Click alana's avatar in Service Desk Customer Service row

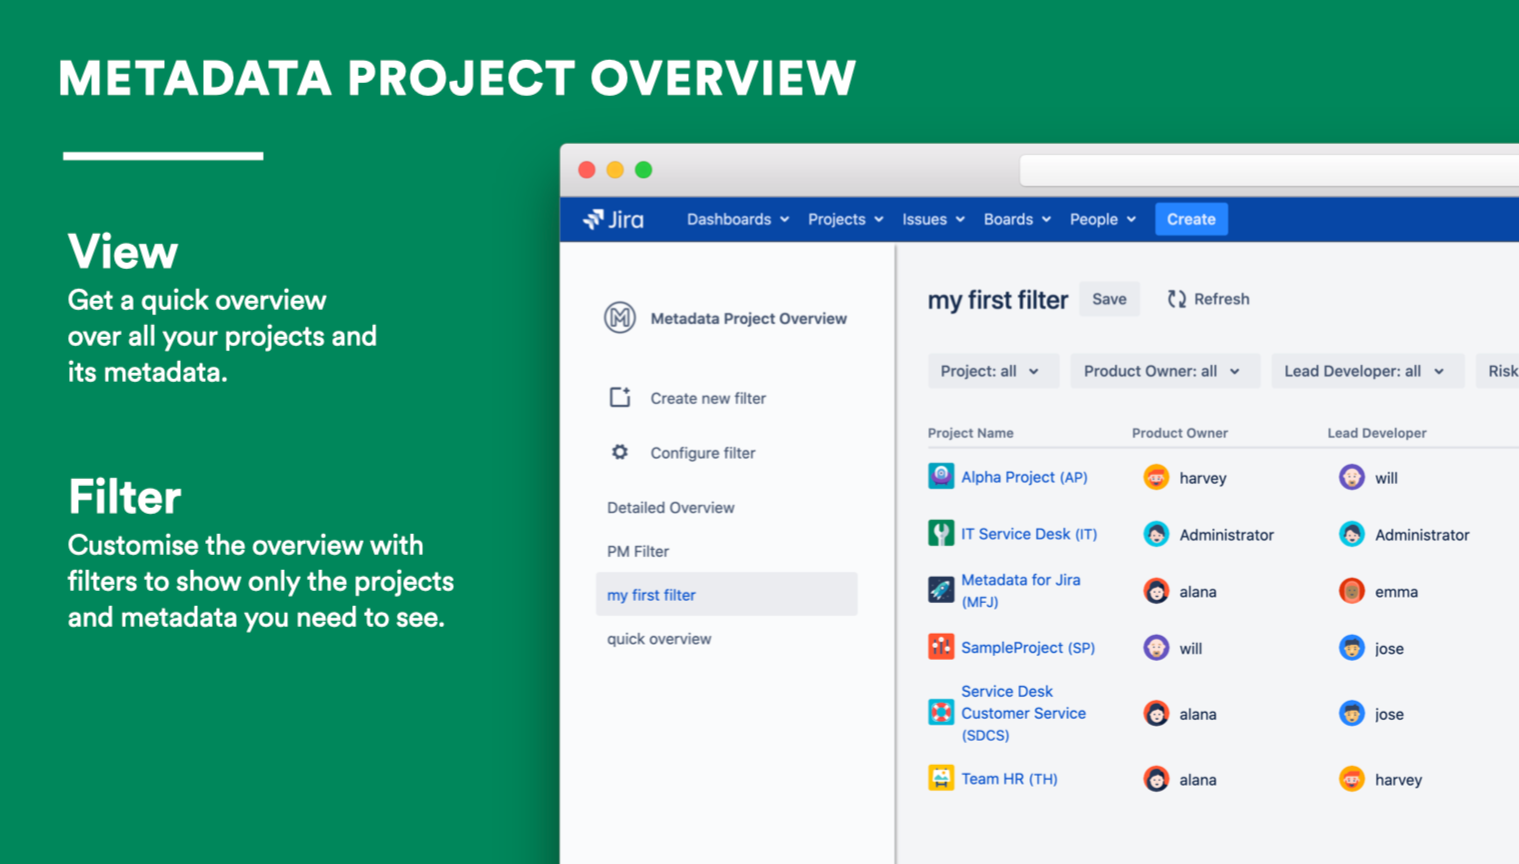(x=1156, y=713)
